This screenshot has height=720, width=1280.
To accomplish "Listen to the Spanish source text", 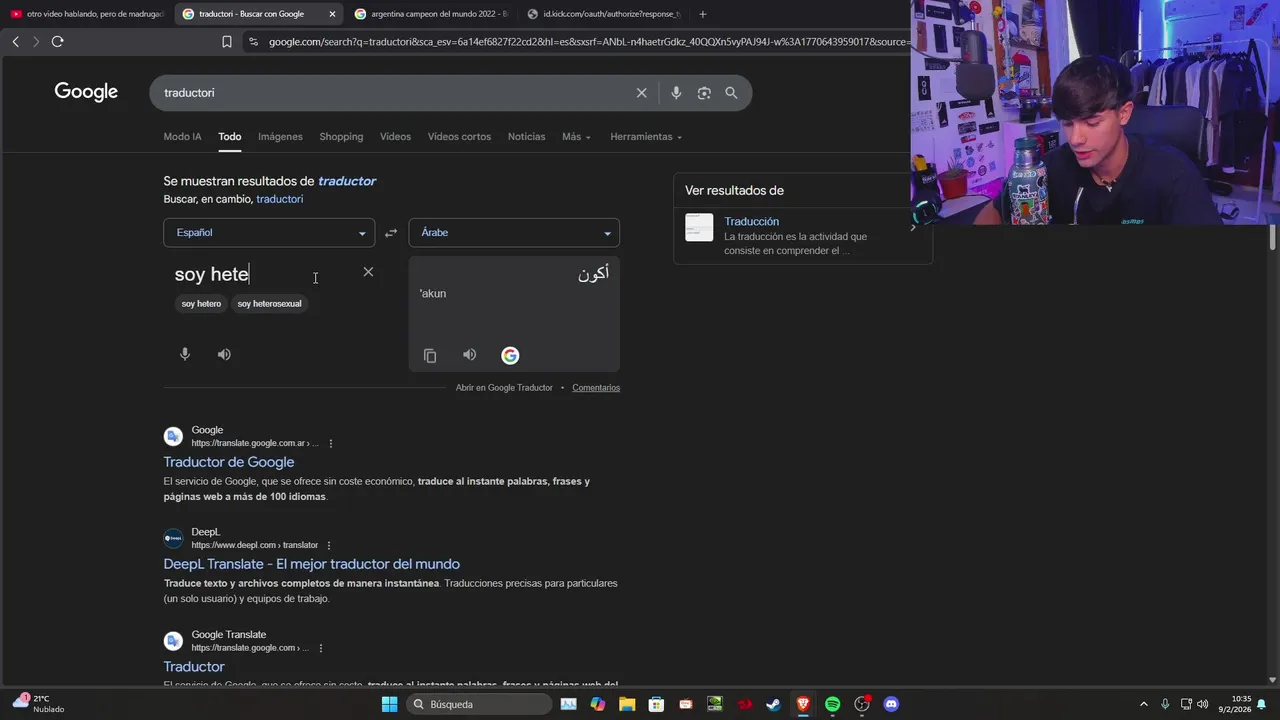I will [224, 354].
